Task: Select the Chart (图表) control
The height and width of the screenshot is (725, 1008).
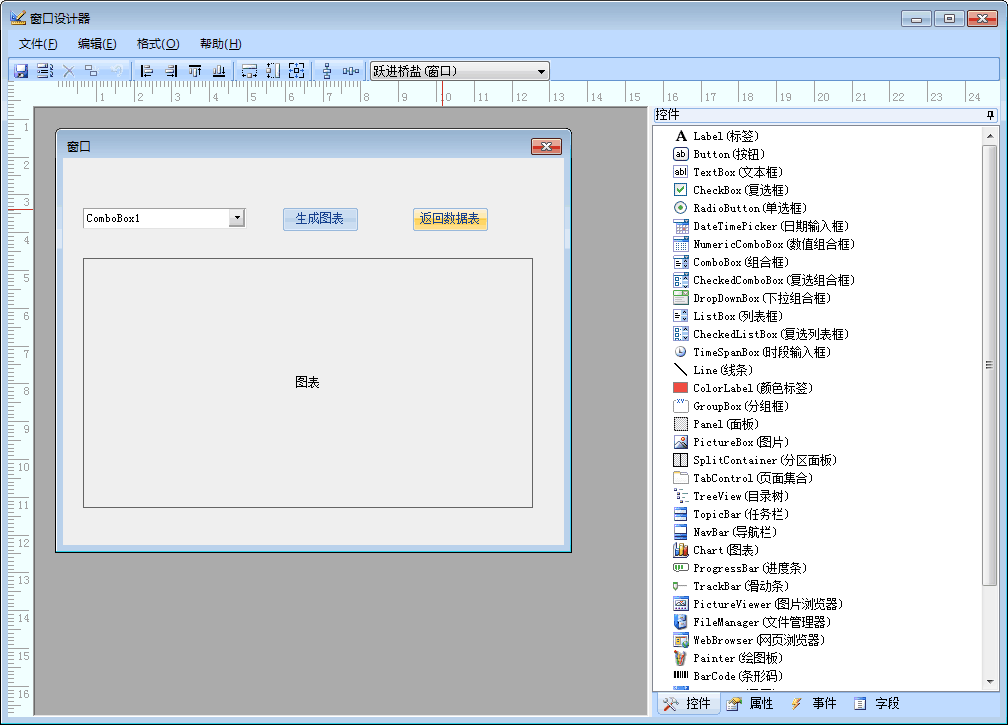Action: click(716, 550)
